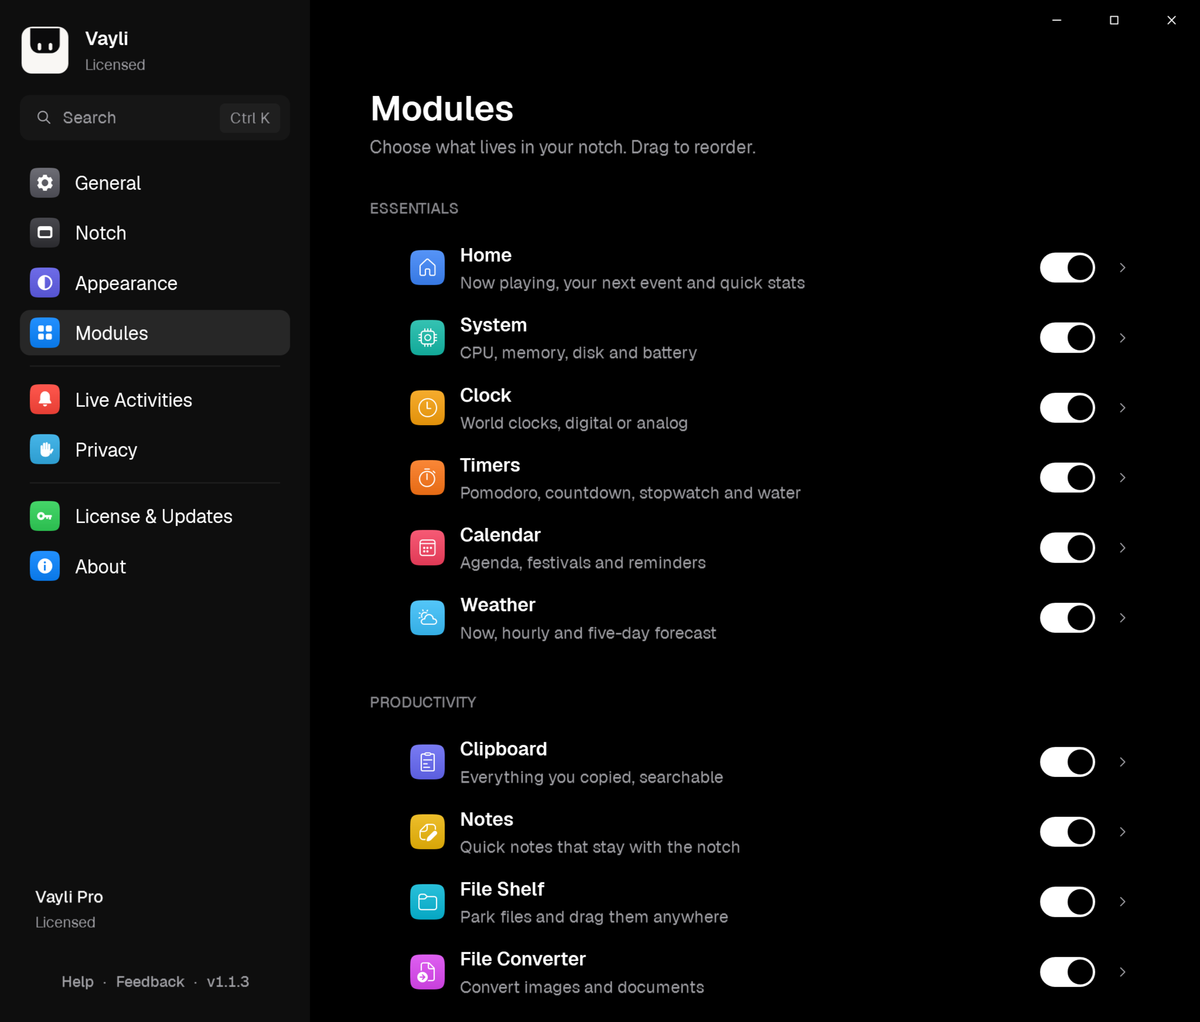Disable the Home module toggle
This screenshot has width=1200, height=1022.
click(x=1067, y=268)
